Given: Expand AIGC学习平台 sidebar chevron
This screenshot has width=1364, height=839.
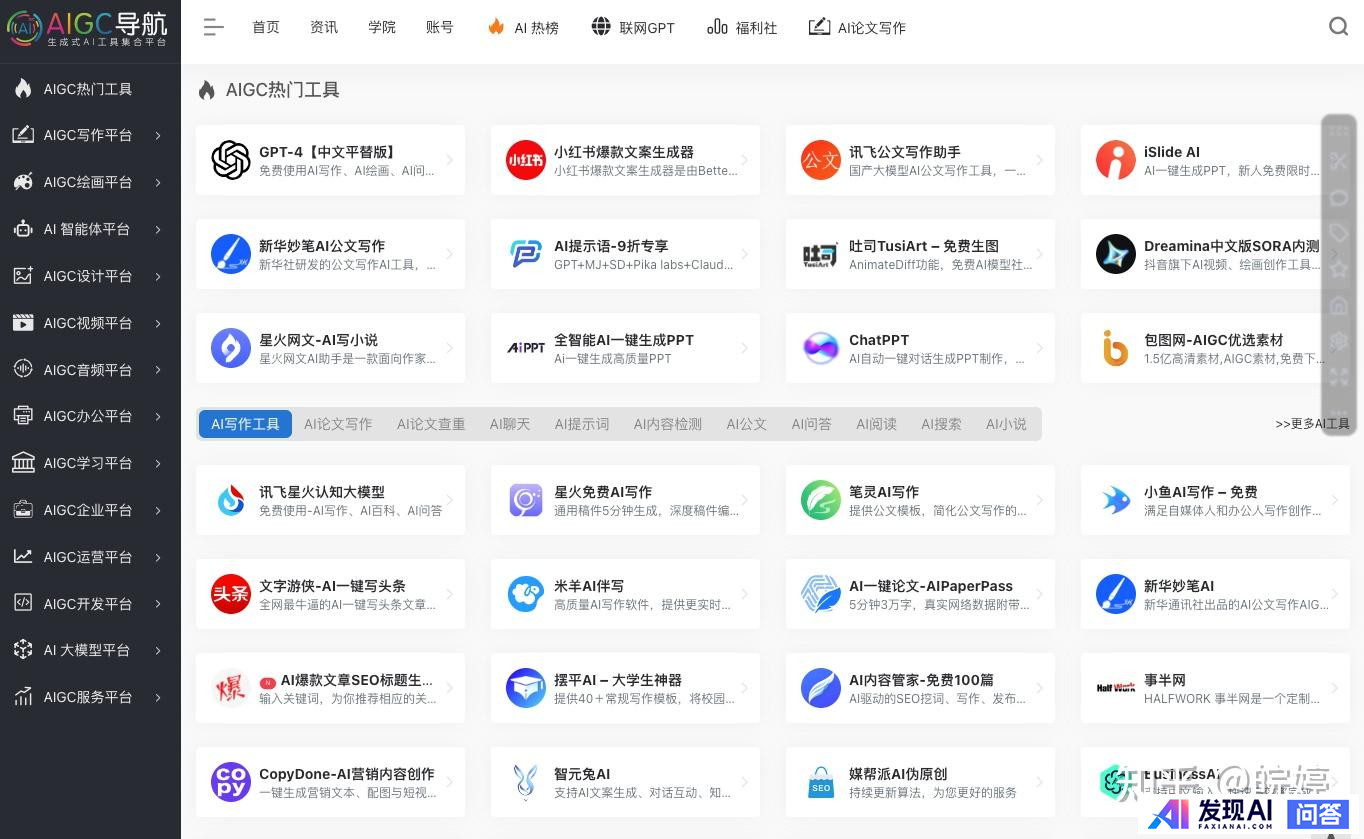Looking at the screenshot, I should (158, 463).
